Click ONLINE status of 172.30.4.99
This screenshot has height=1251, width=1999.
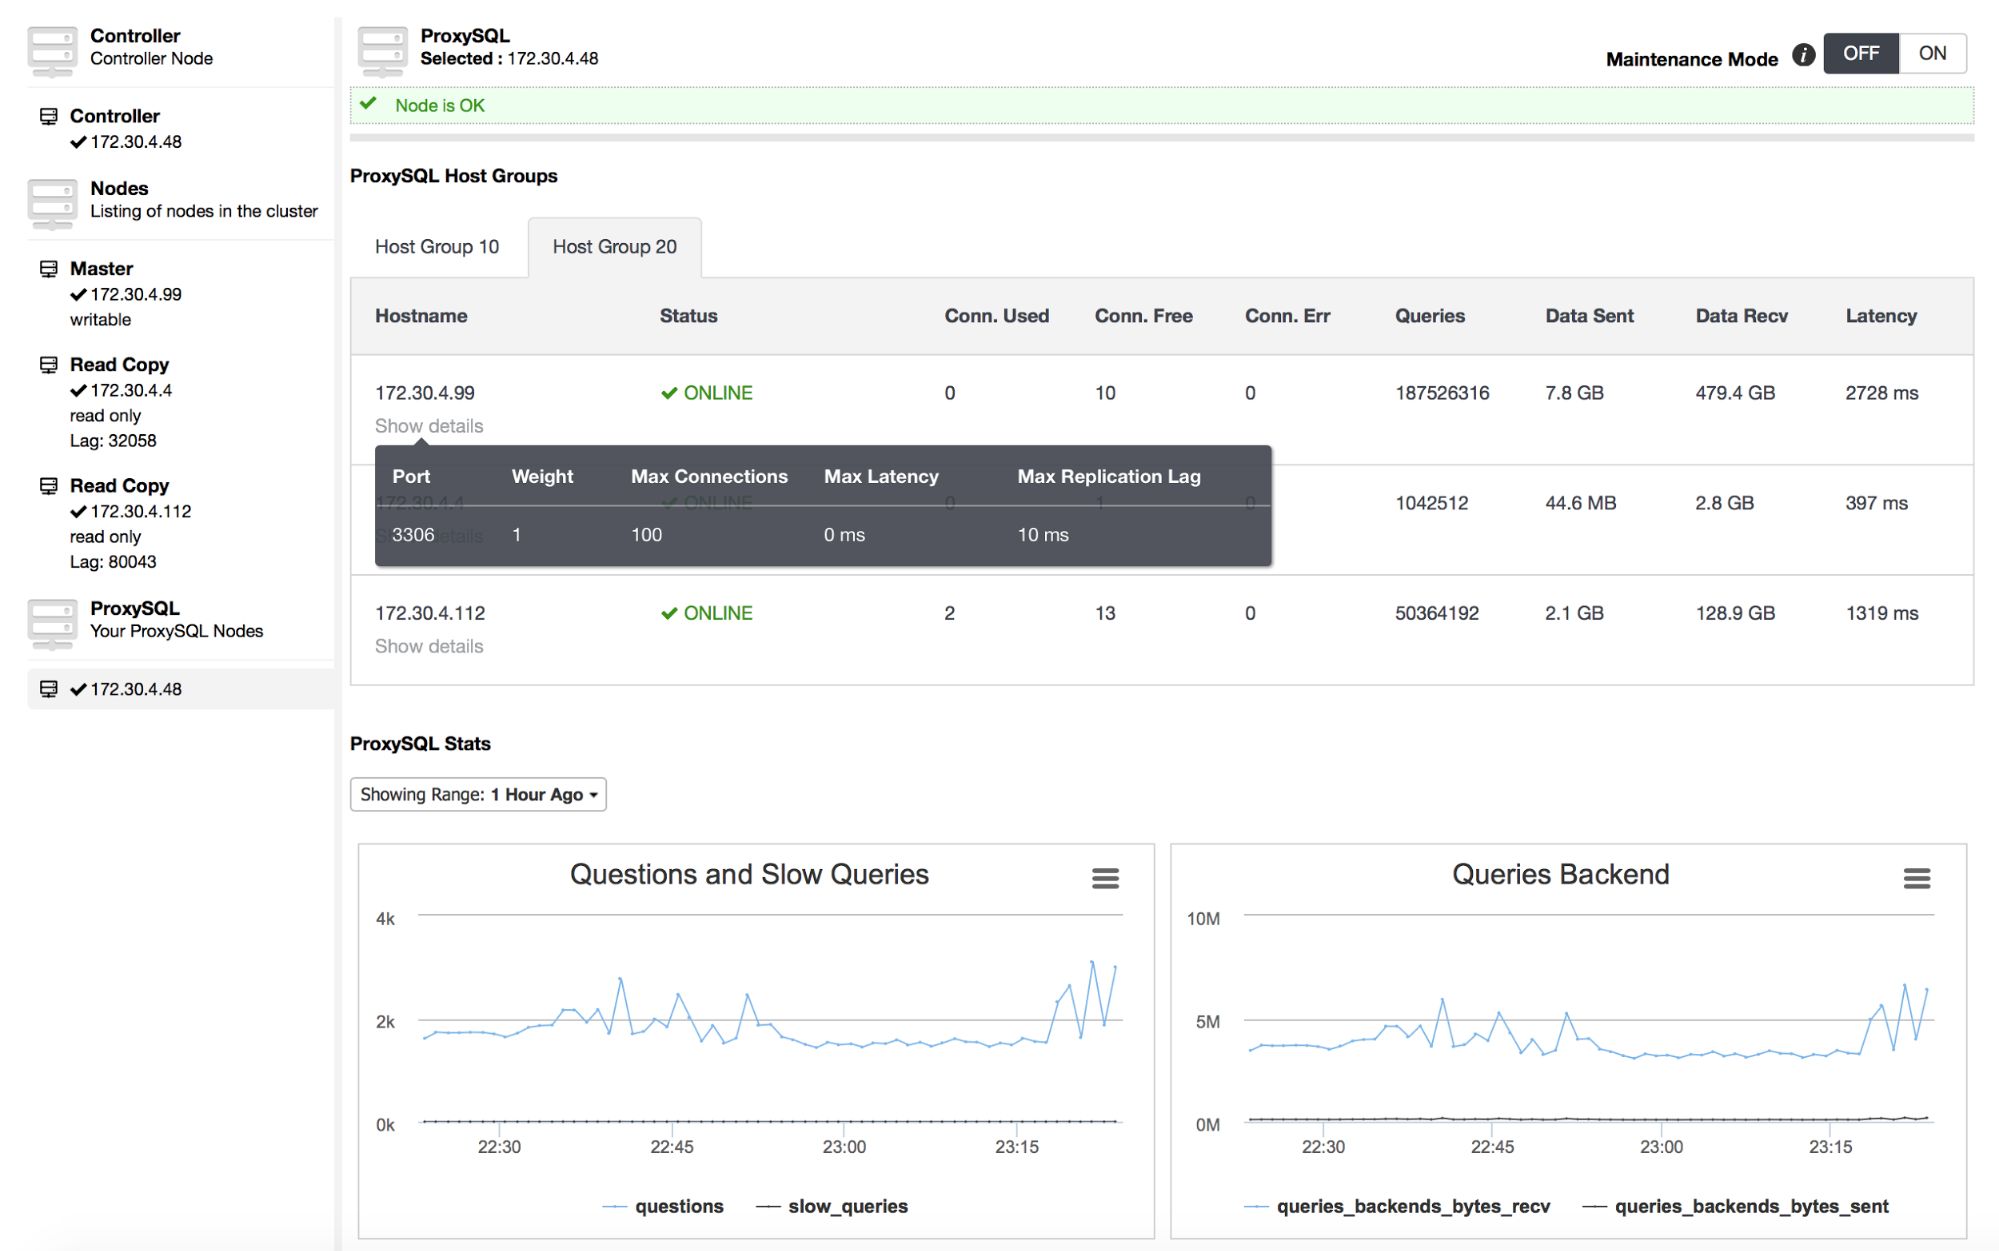coord(707,393)
